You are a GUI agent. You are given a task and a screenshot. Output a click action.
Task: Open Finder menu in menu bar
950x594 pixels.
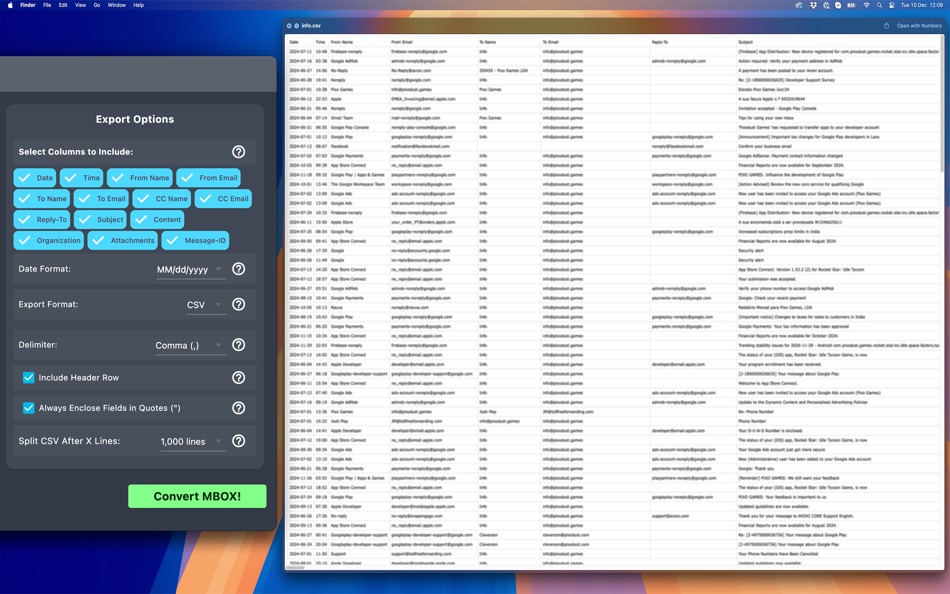click(x=28, y=5)
